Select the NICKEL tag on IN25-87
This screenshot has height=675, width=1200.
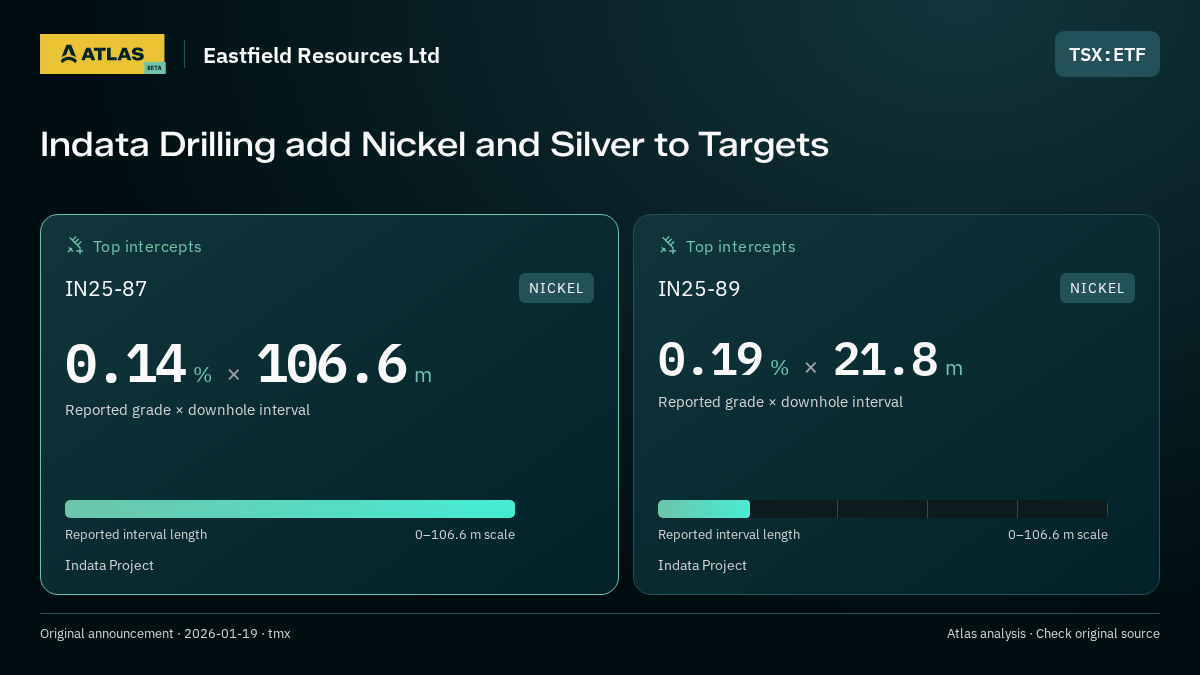click(556, 288)
